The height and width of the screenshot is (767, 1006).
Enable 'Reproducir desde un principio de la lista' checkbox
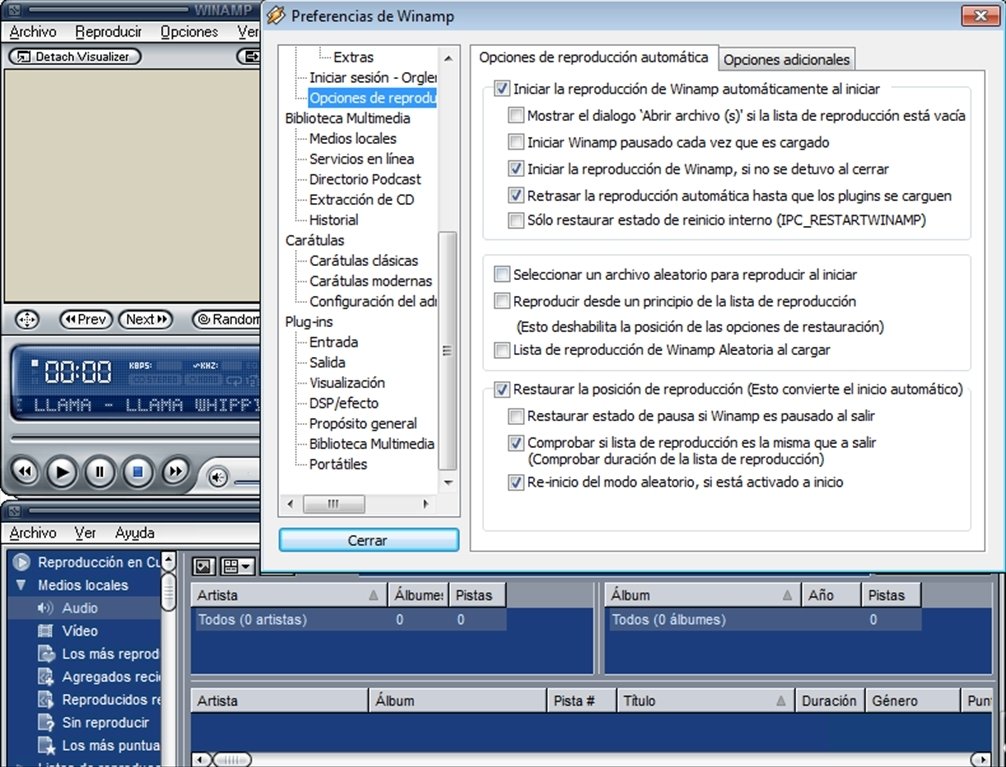(x=502, y=301)
